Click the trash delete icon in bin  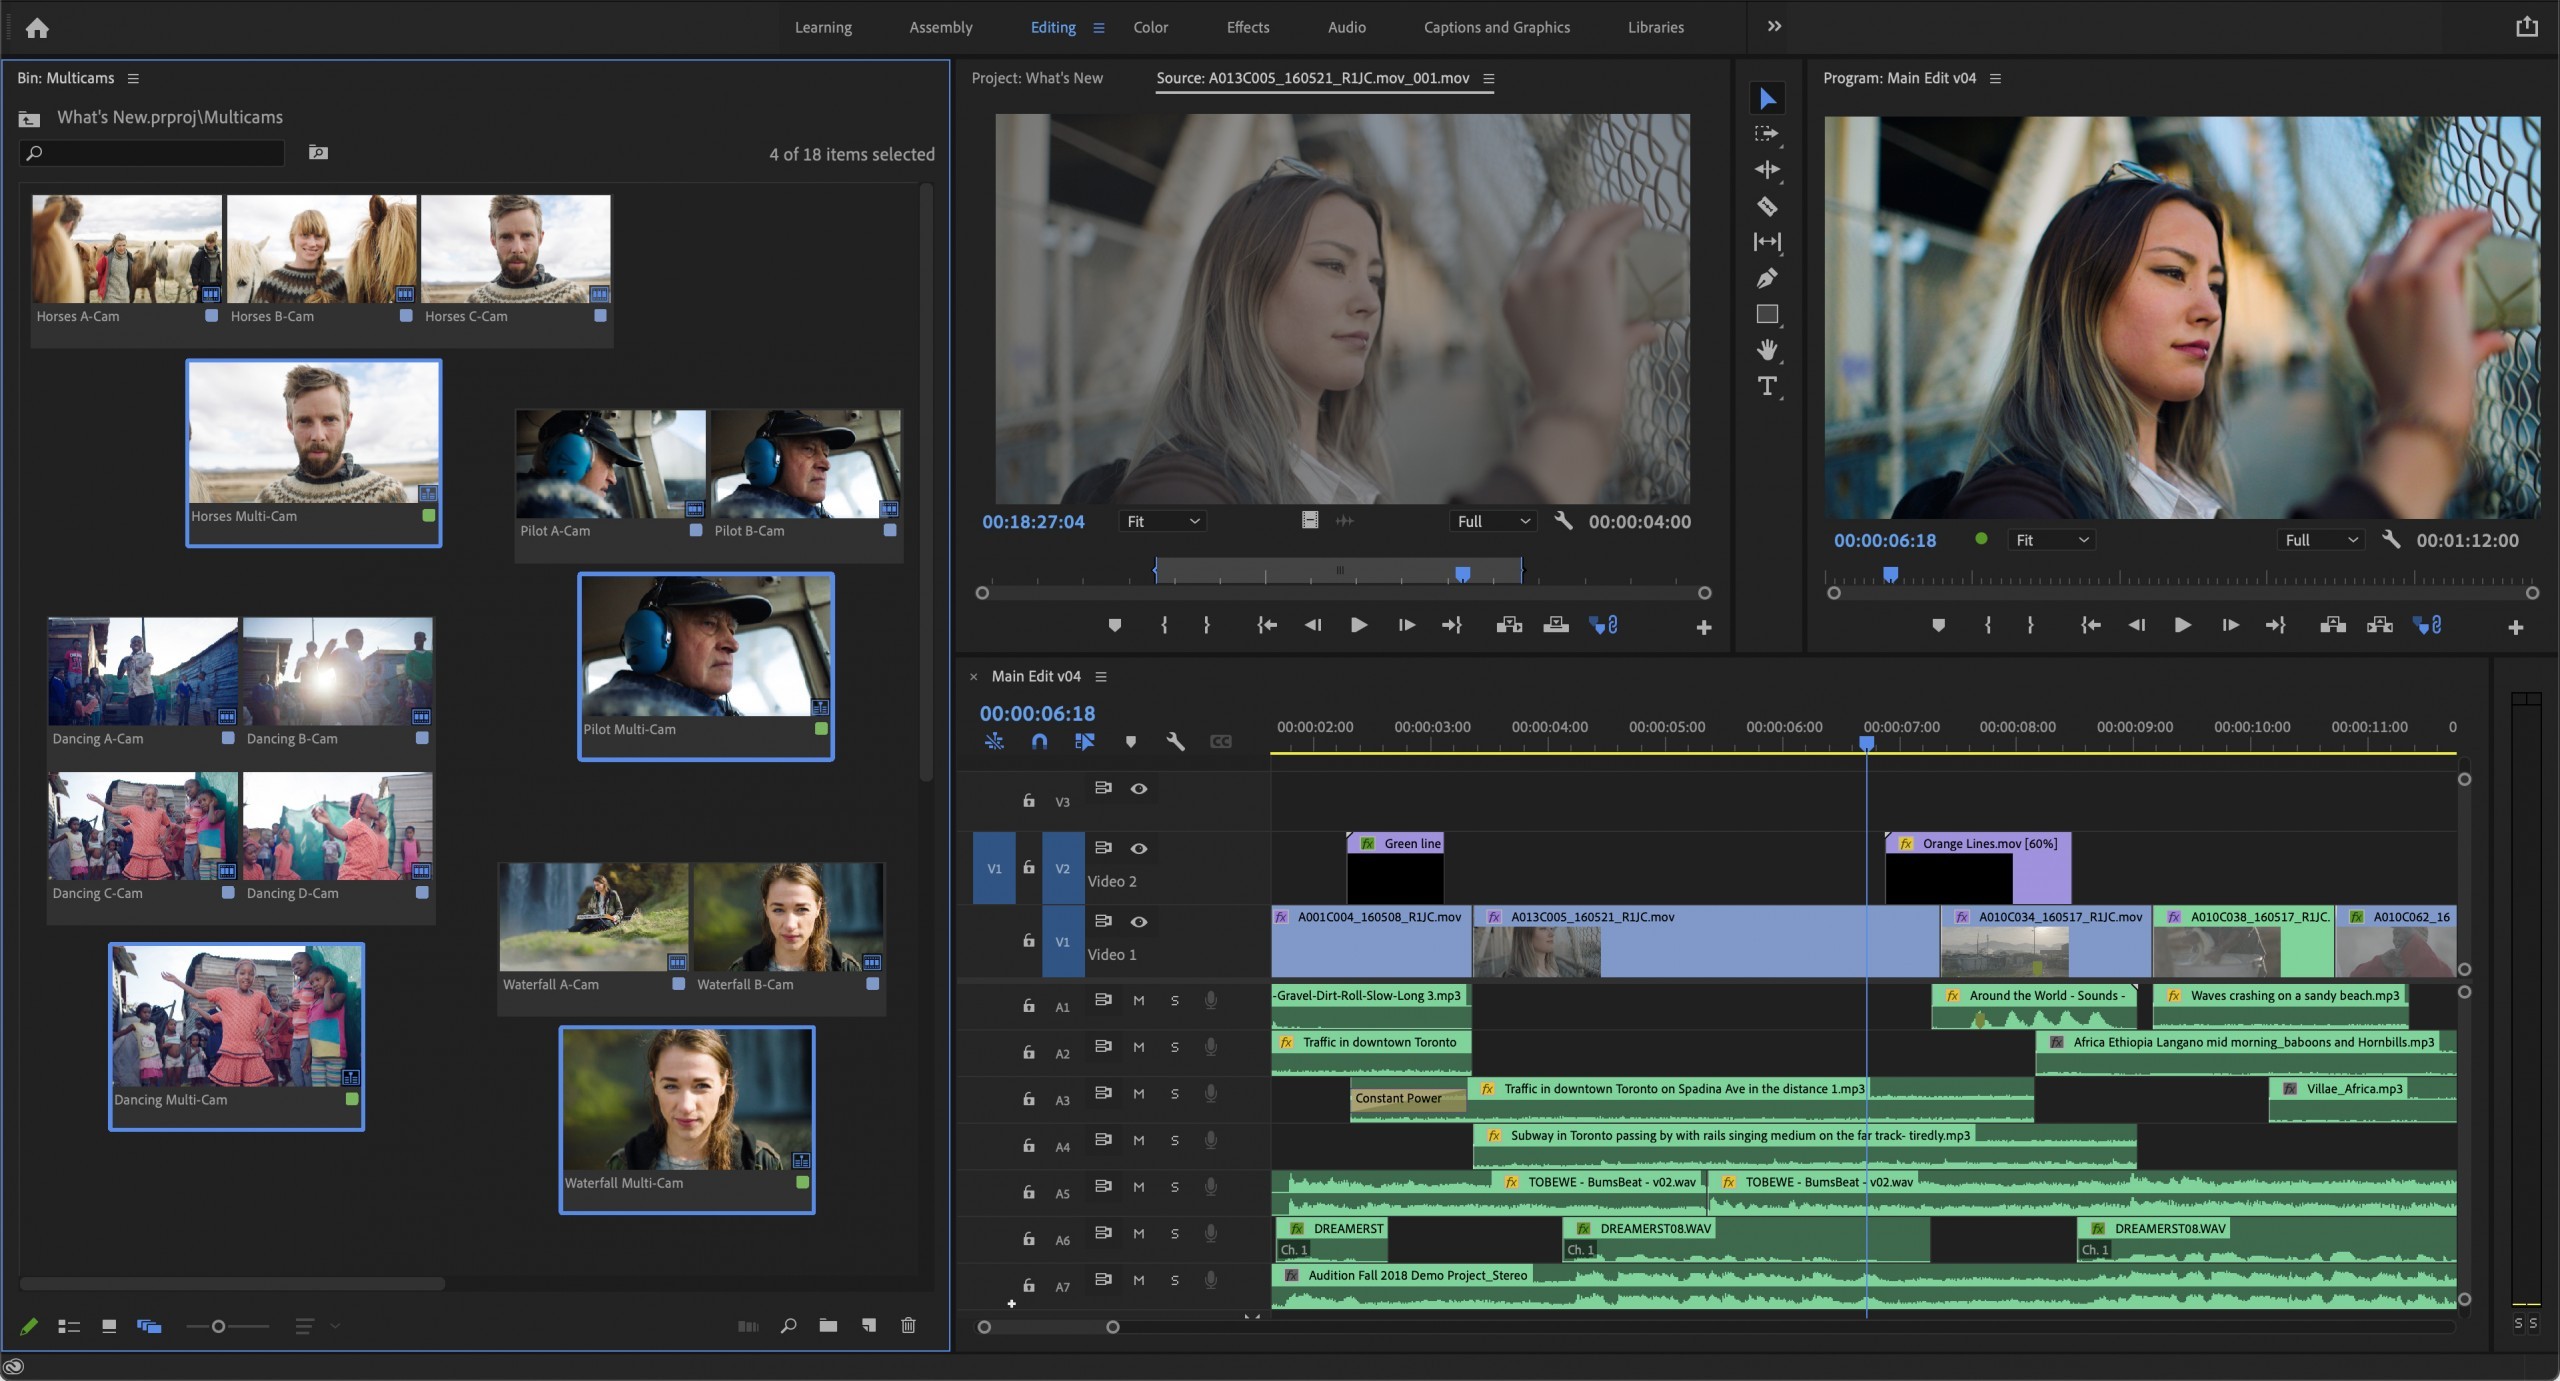coord(908,1325)
